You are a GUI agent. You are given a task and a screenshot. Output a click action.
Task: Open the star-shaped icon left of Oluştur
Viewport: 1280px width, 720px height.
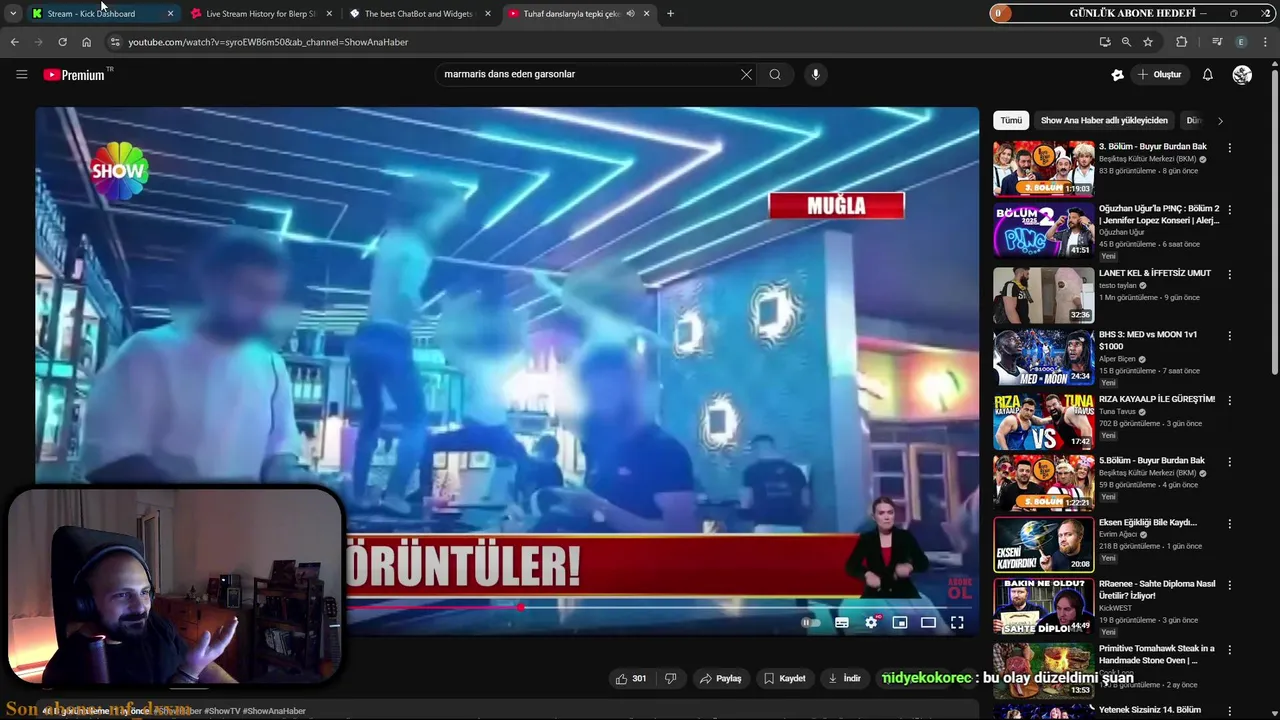(1118, 75)
